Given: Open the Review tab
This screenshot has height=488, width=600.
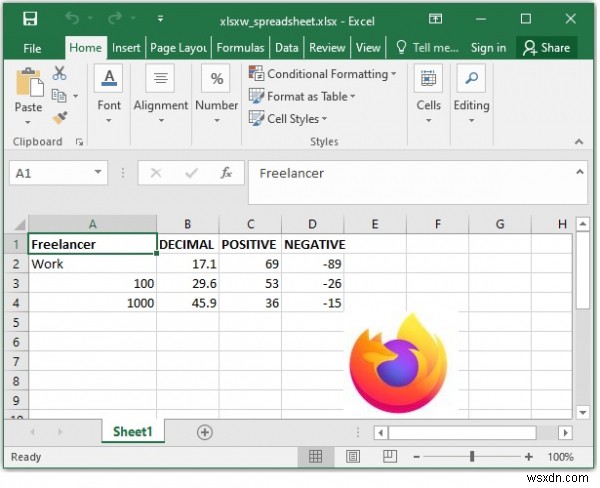Looking at the screenshot, I should point(327,48).
